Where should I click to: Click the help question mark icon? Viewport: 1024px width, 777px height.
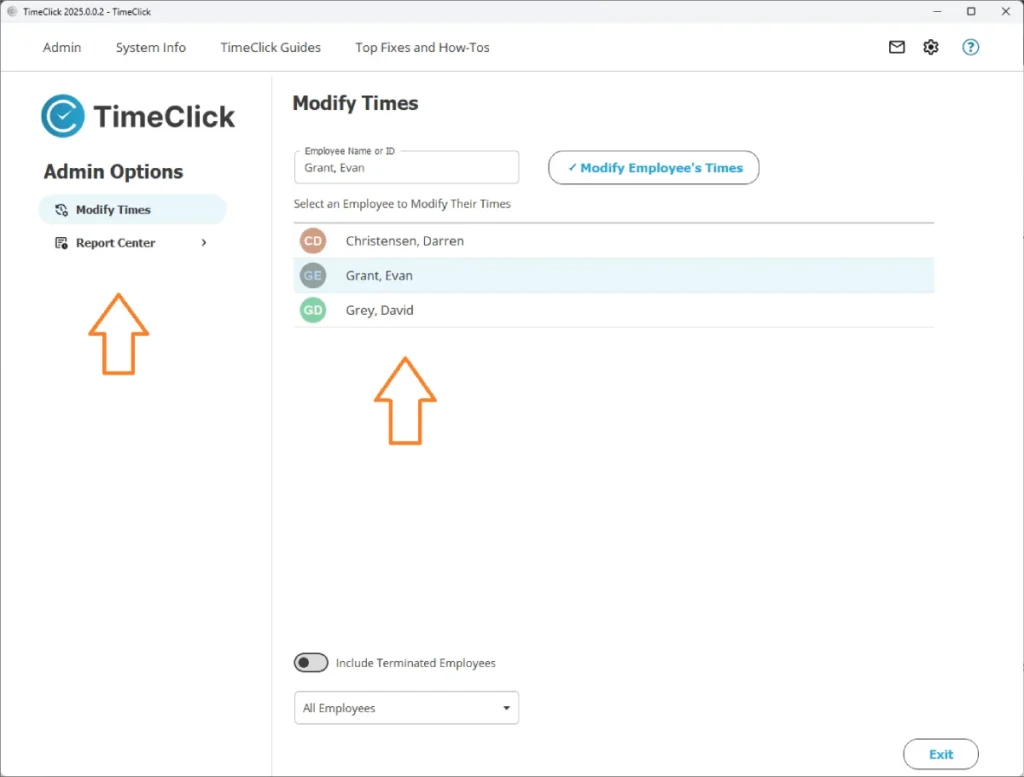969,47
